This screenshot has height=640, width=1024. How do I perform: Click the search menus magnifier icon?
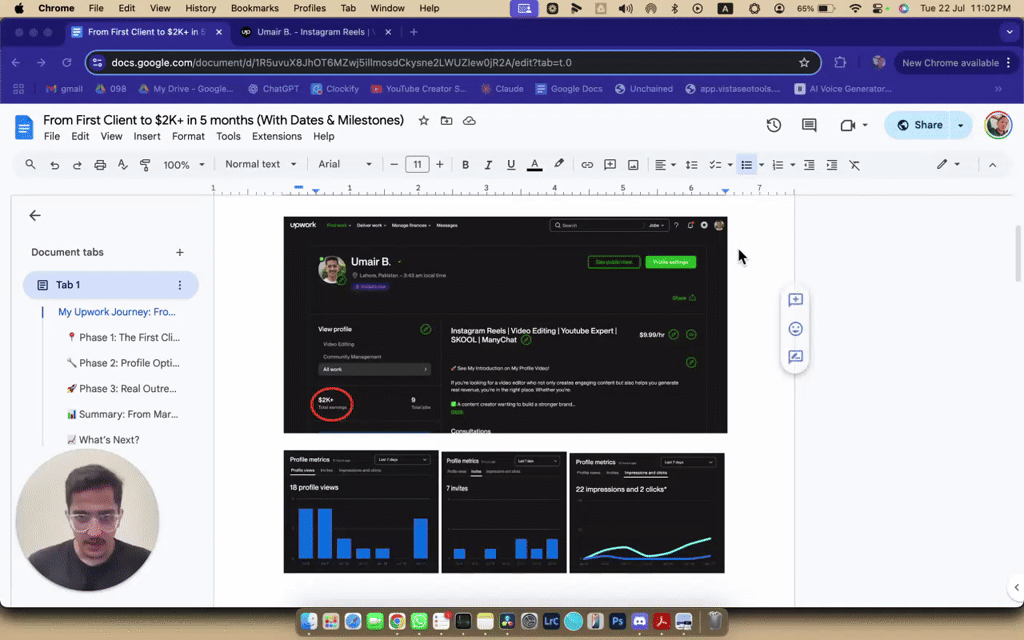(x=30, y=165)
